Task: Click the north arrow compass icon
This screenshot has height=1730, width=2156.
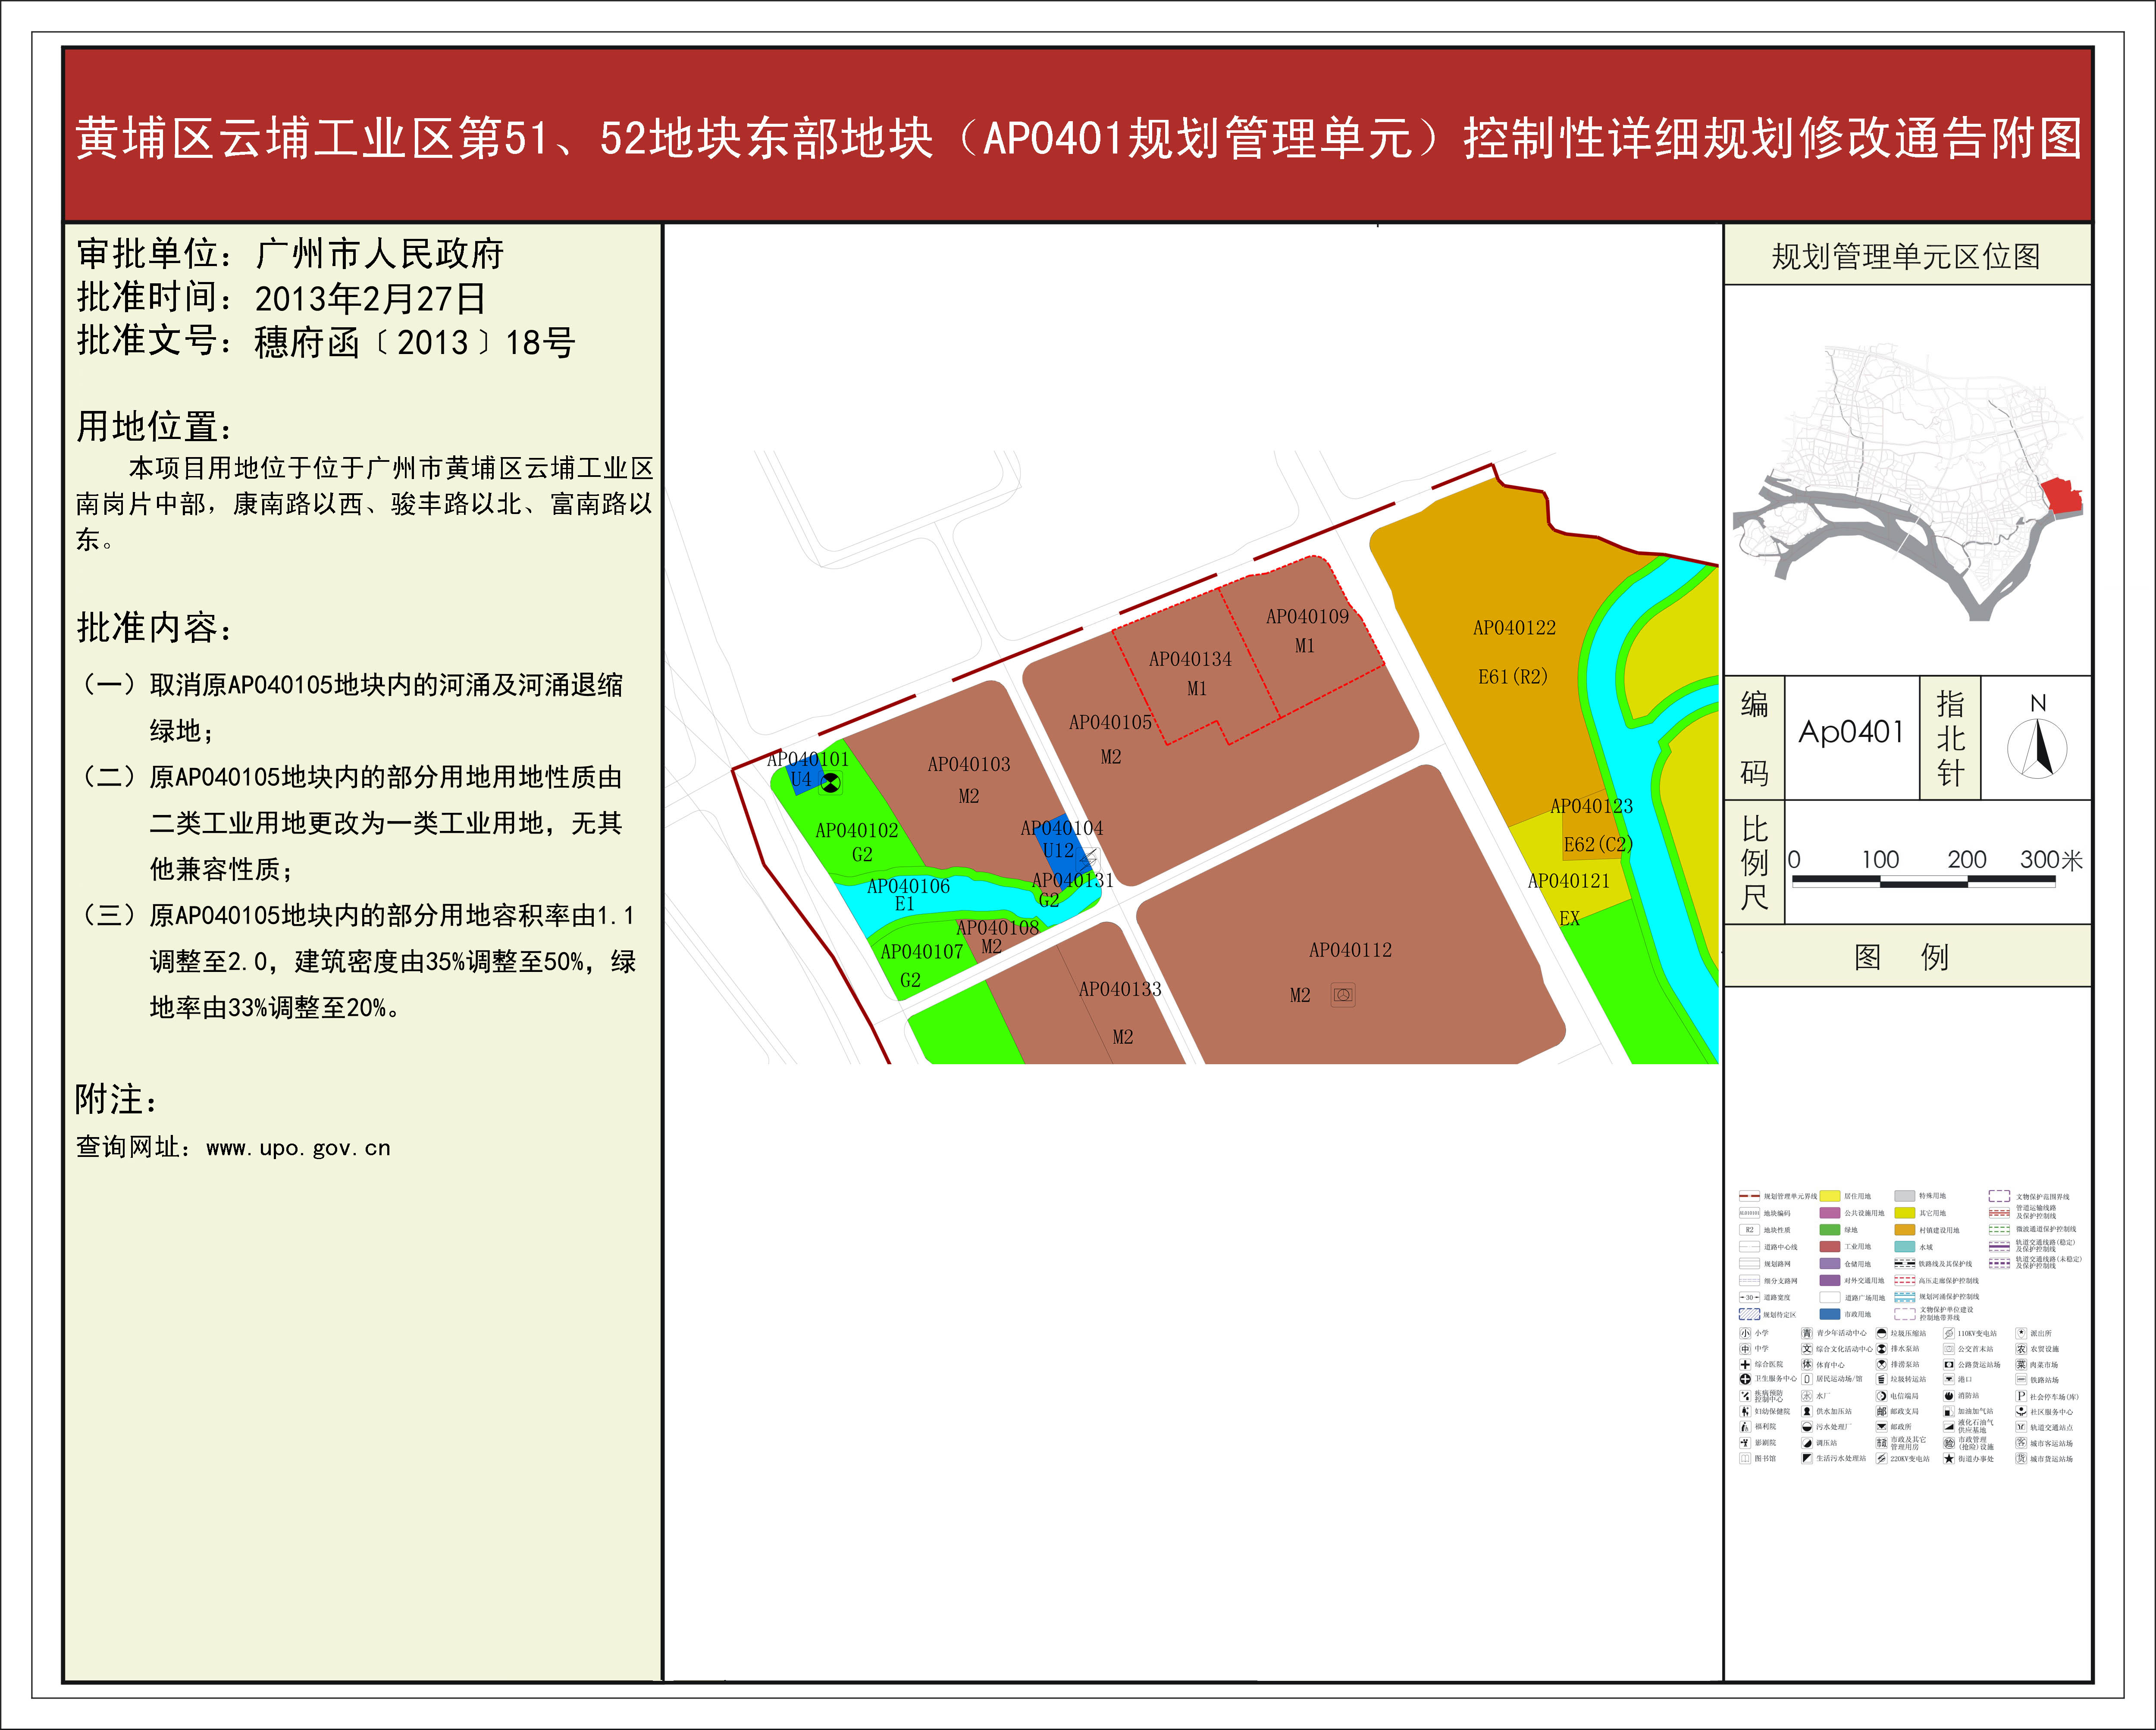Action: tap(2037, 748)
